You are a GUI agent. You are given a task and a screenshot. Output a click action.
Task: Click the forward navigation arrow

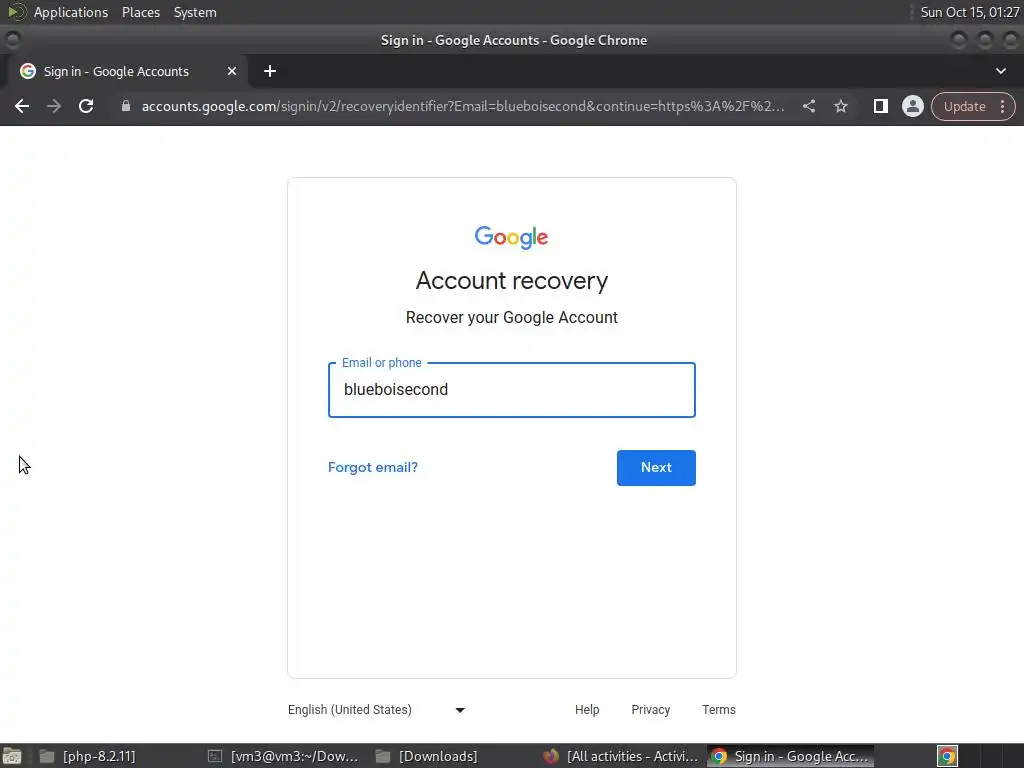54,106
